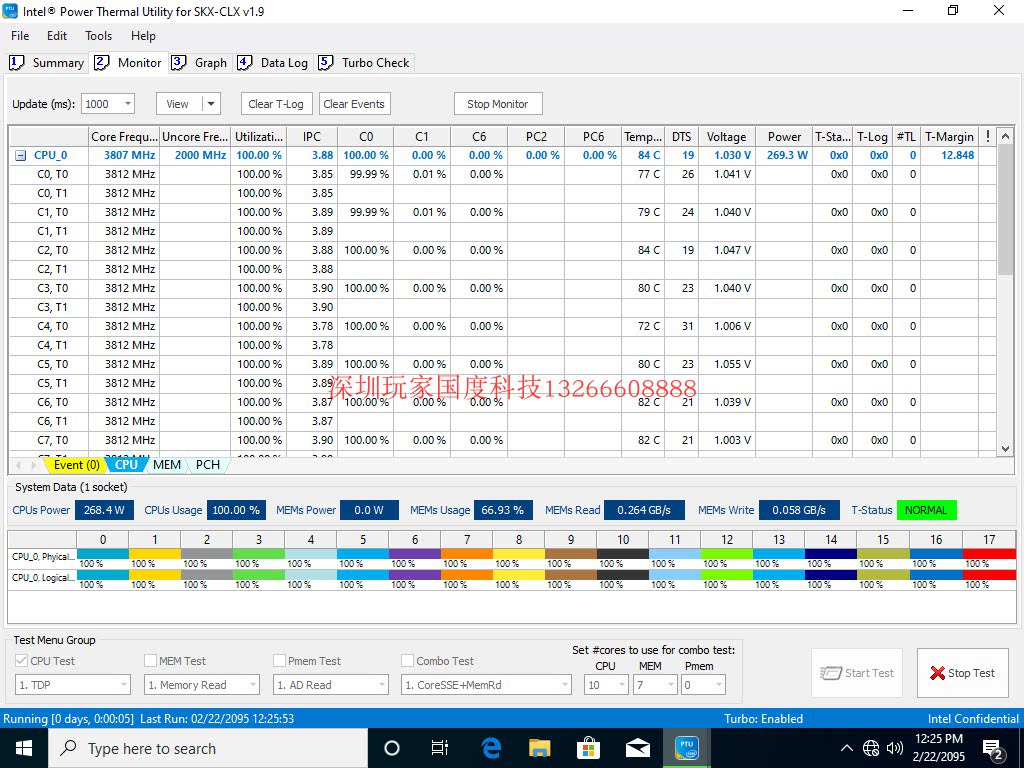The width and height of the screenshot is (1024, 768).
Task: Enable the Combo Test checkbox
Action: click(x=408, y=661)
